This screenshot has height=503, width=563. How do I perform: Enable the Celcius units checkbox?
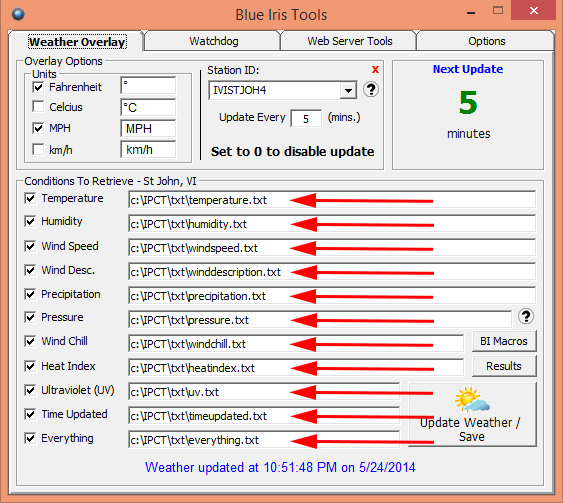(x=38, y=107)
